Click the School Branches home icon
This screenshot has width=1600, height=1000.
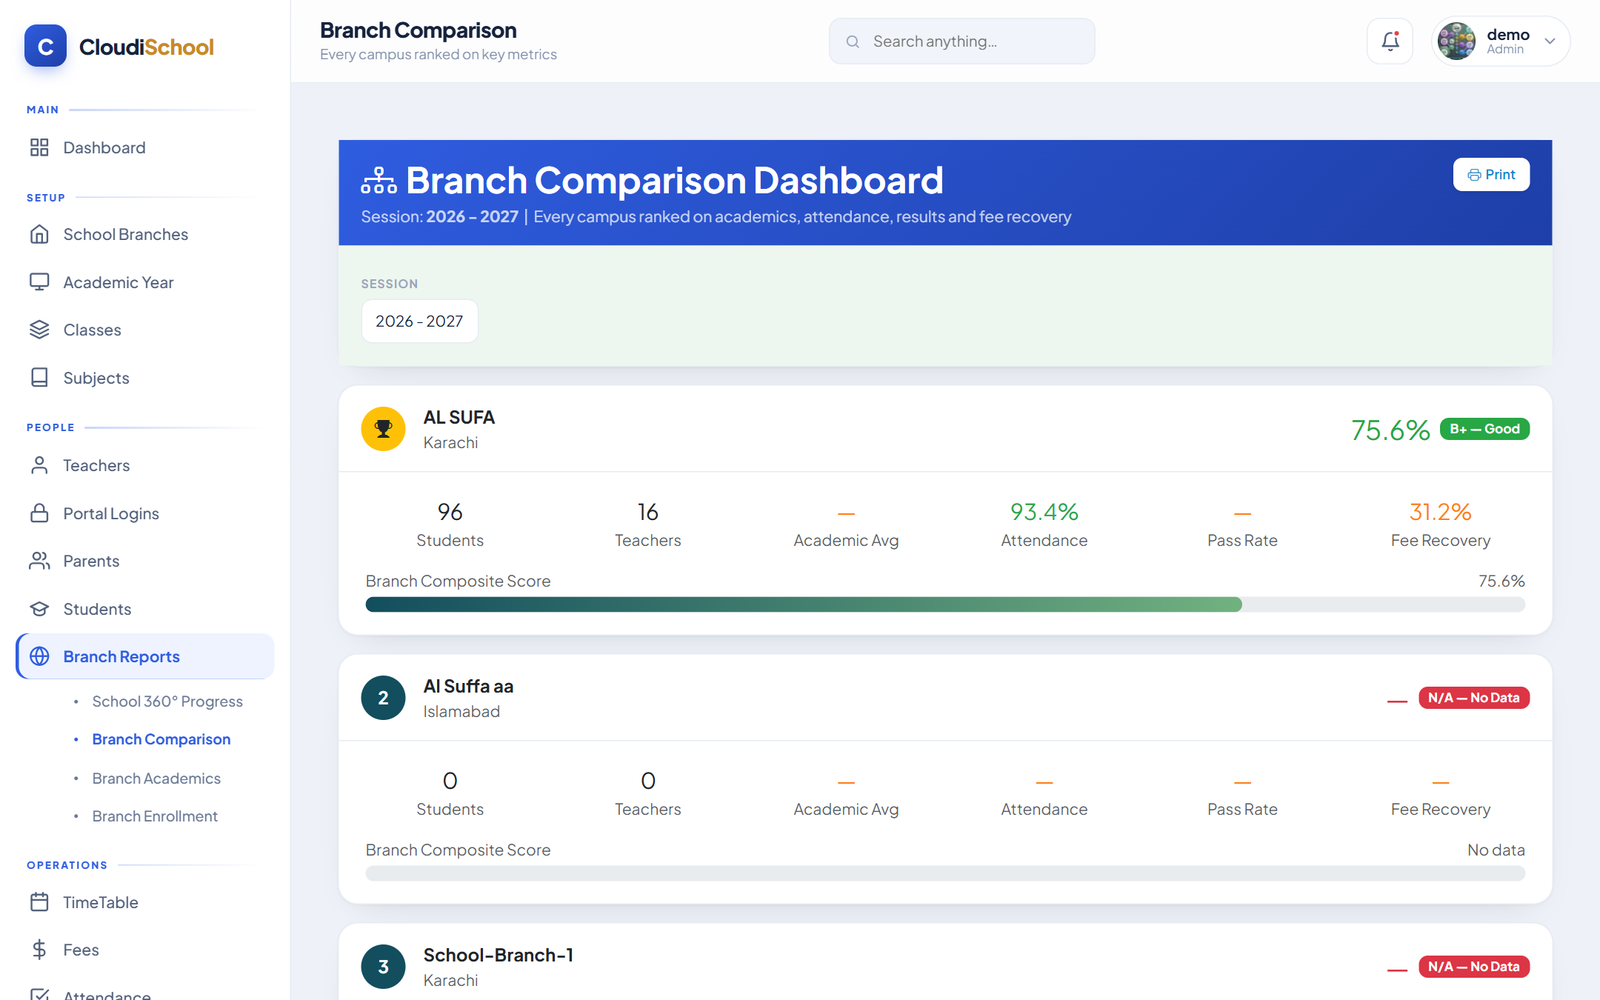coord(39,234)
